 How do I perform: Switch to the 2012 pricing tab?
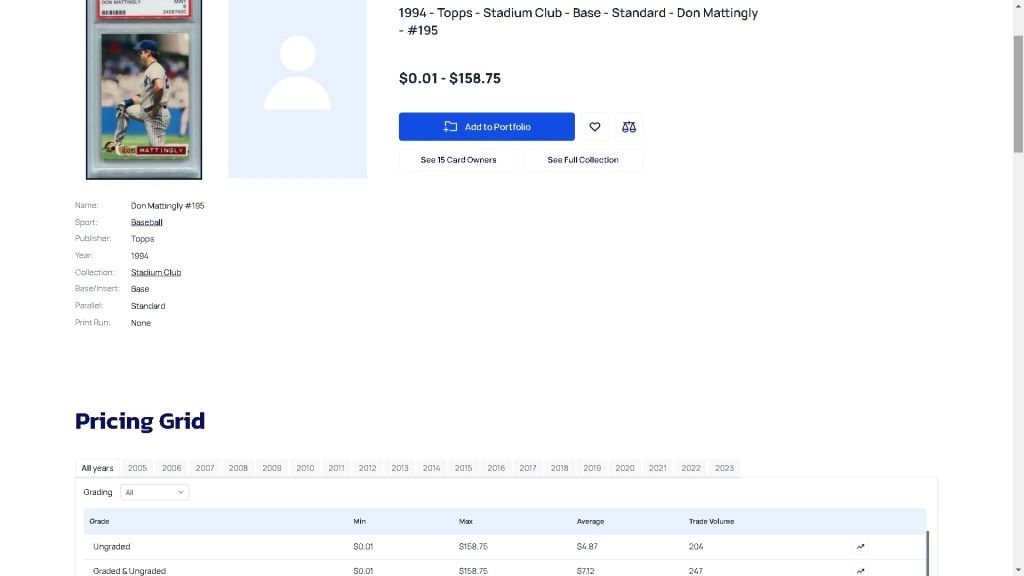click(367, 468)
